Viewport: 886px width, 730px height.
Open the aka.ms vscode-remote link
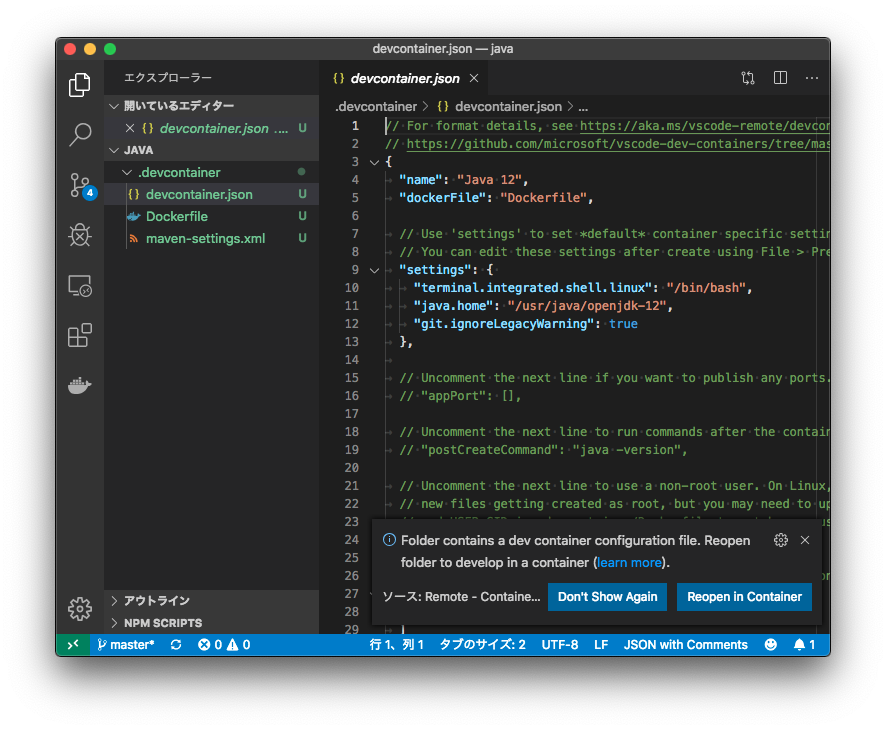[704, 125]
